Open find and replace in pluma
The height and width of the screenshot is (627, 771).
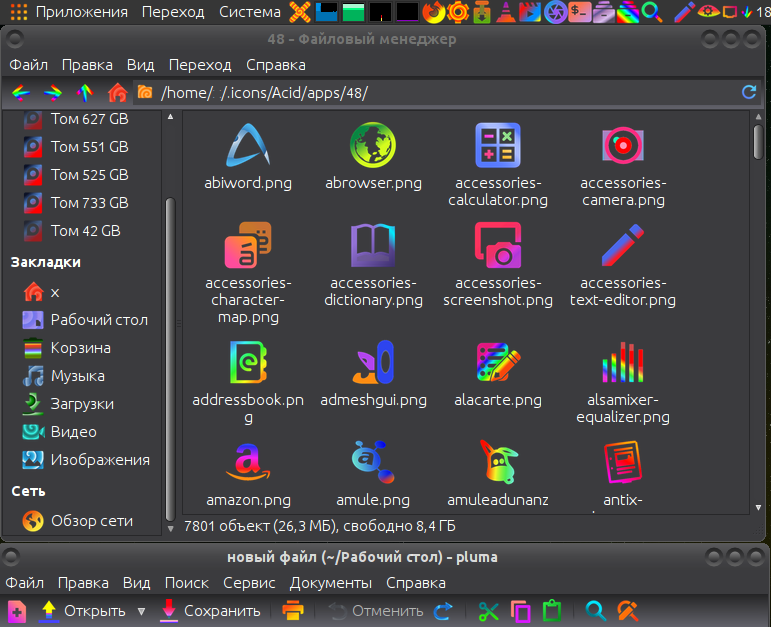click(x=628, y=611)
